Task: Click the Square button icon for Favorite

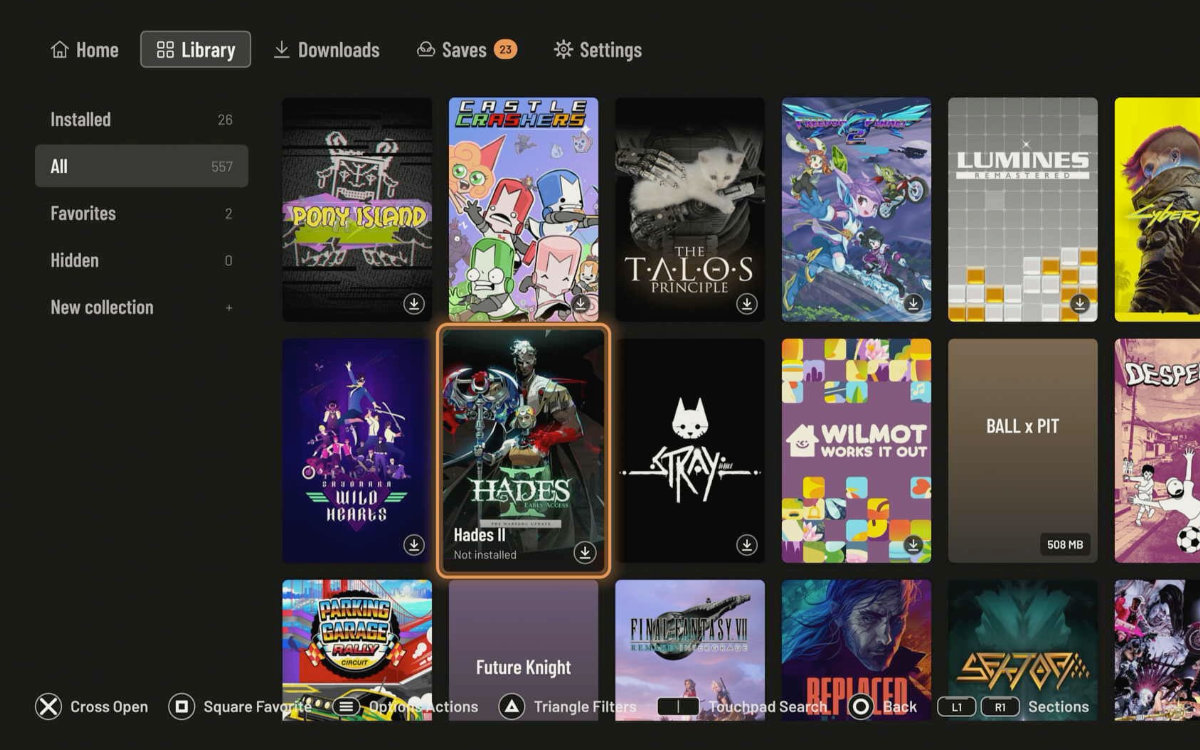Action: [181, 707]
